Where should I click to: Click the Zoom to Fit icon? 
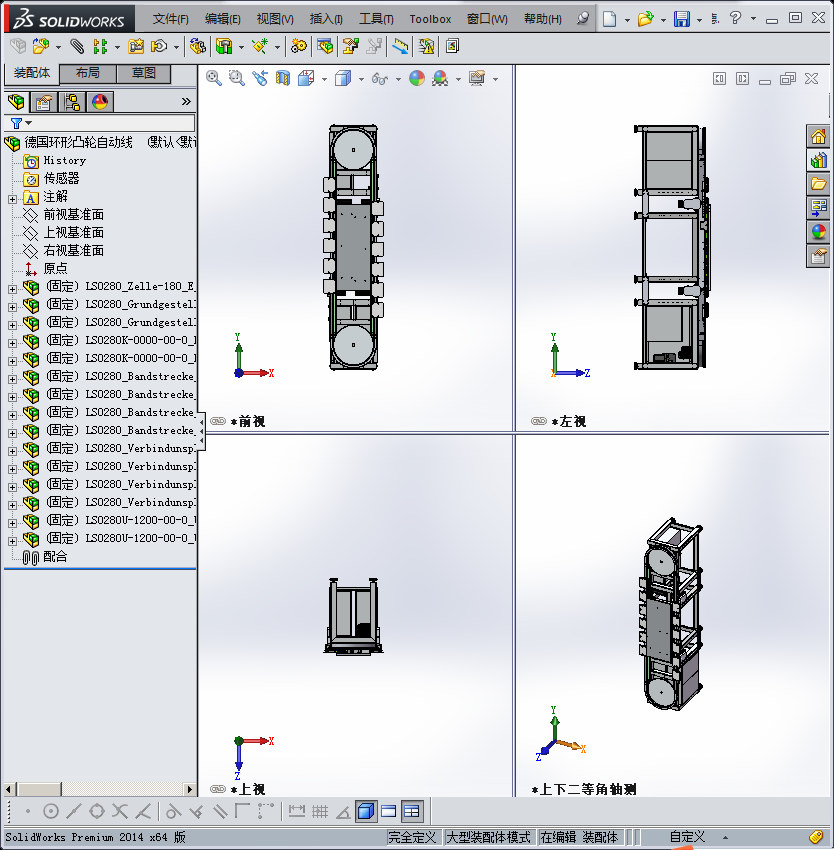[214, 79]
